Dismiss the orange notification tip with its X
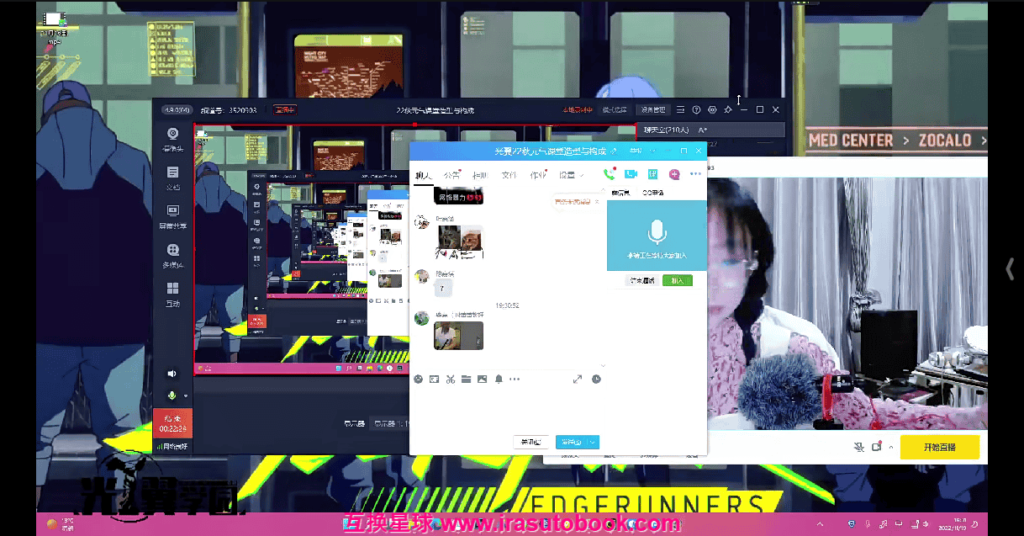This screenshot has height=536, width=1024. tap(597, 202)
